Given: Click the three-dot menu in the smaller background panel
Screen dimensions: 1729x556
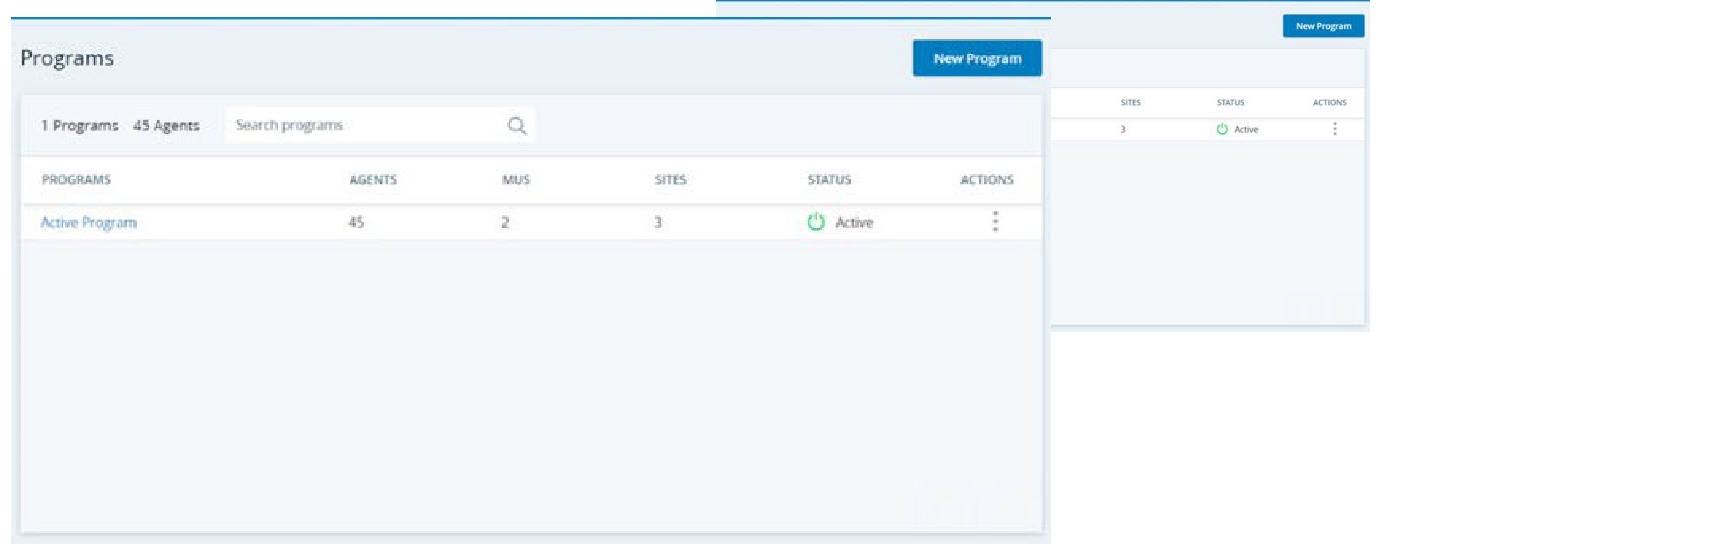Looking at the screenshot, I should point(1334,129).
